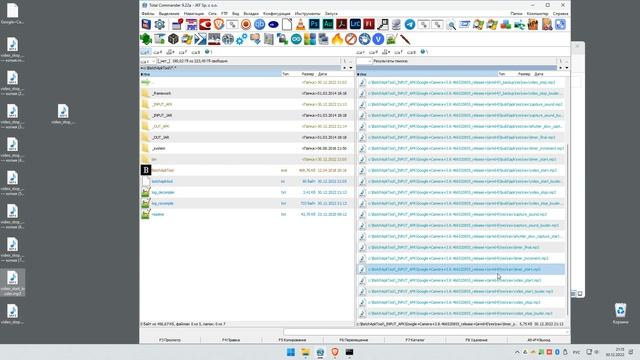Click the red prohibition sign toolbar icon
The image size is (640, 360).
(x=351, y=39)
